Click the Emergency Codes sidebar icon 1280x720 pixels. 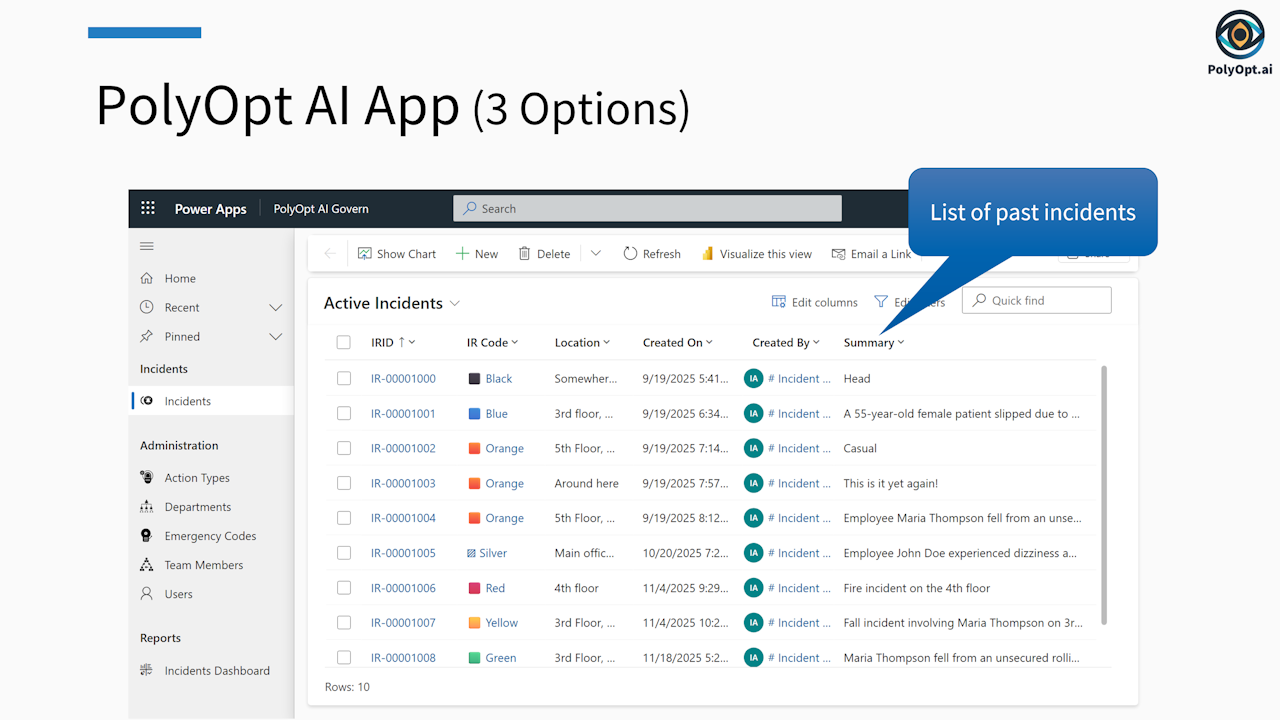(x=147, y=536)
